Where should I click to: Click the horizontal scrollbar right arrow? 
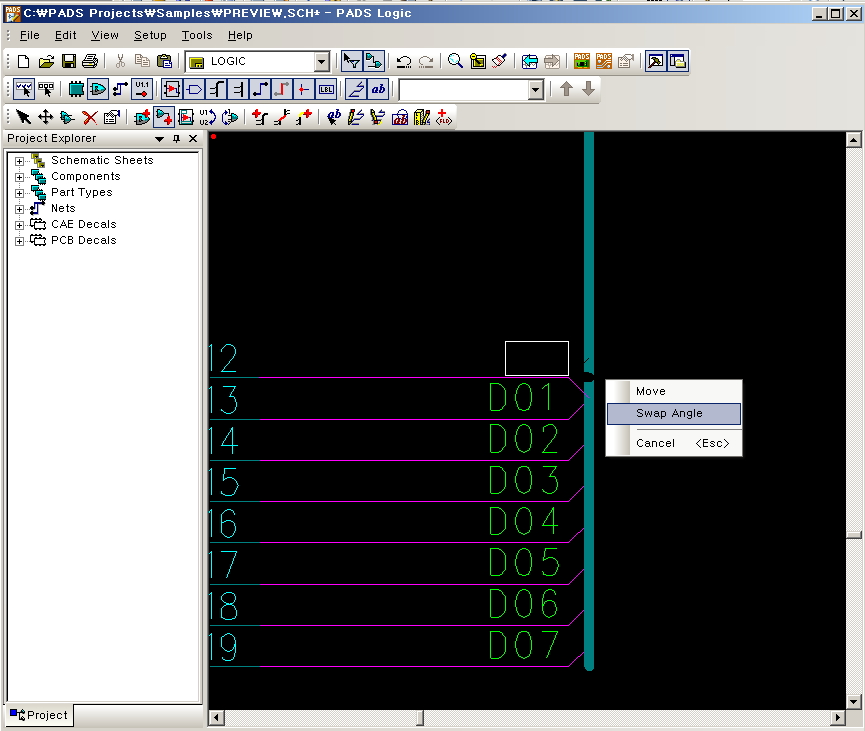click(x=838, y=717)
